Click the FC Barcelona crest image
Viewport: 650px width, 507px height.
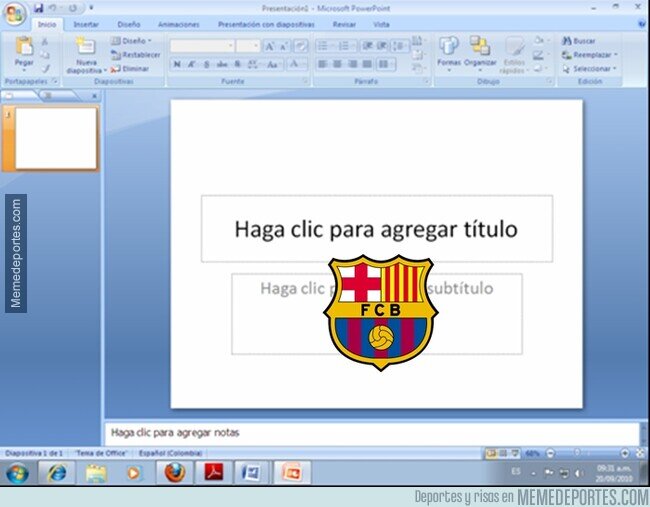pos(379,311)
